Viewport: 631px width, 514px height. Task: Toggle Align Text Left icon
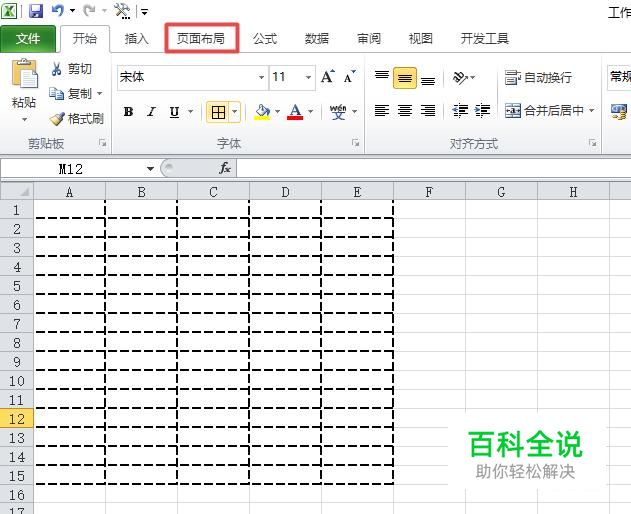(x=381, y=110)
